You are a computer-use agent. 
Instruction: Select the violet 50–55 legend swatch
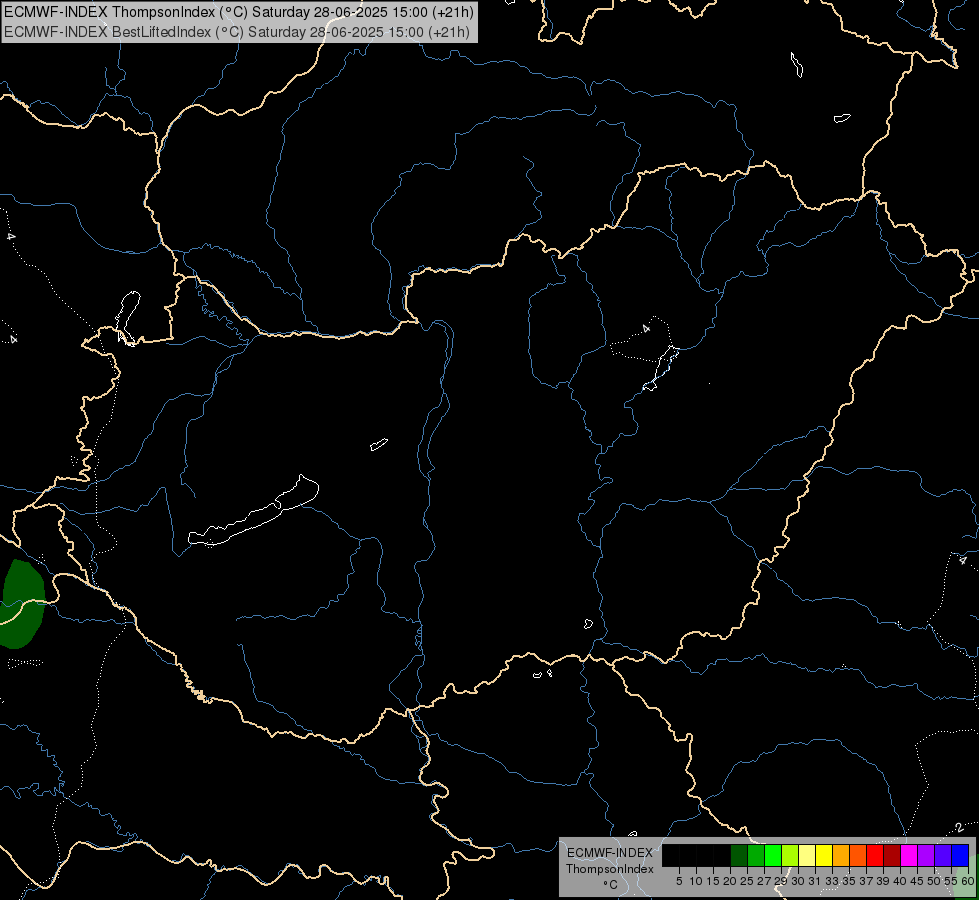(943, 855)
